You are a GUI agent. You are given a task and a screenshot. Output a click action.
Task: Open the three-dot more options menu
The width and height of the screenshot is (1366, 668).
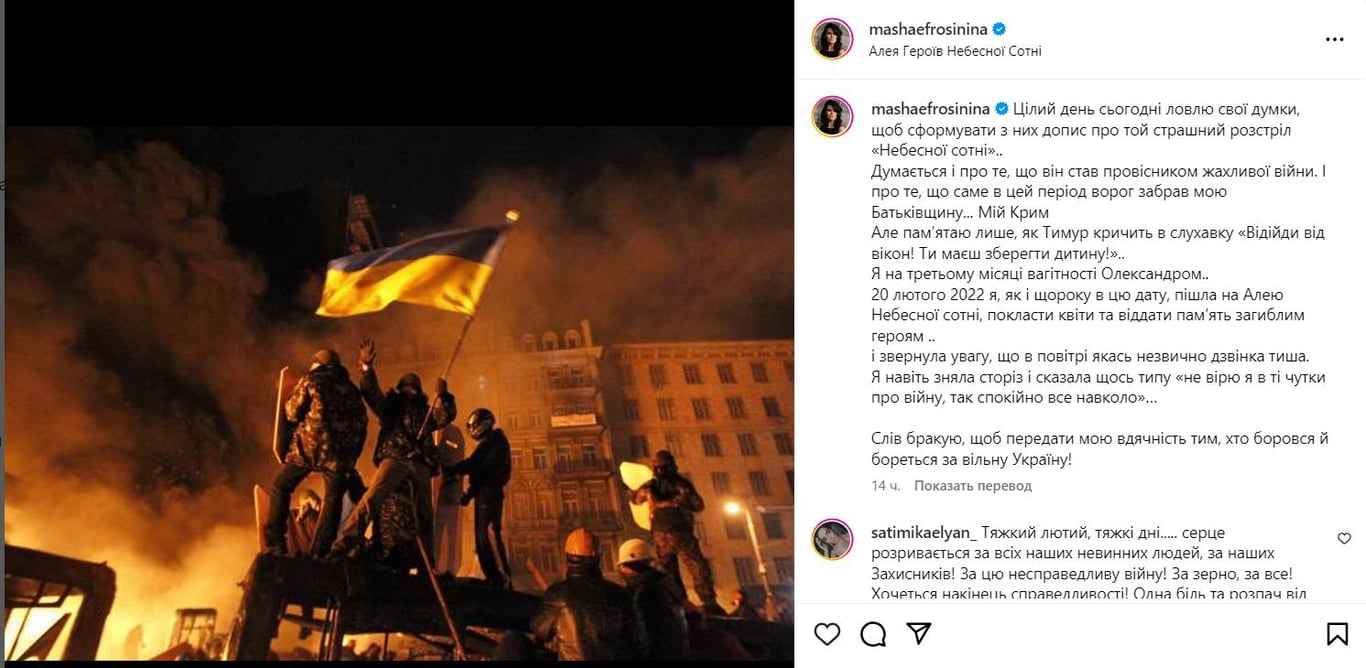[1335, 40]
